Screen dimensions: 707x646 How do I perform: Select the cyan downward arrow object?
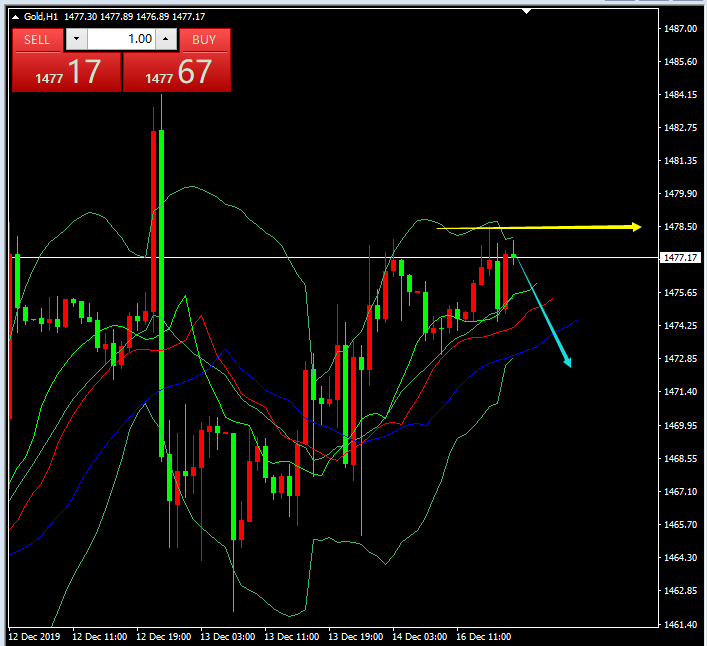click(x=545, y=315)
